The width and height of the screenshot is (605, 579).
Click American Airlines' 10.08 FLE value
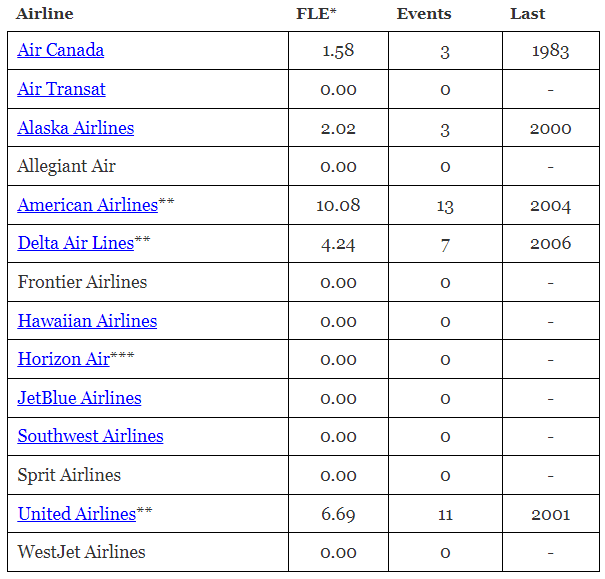338,205
